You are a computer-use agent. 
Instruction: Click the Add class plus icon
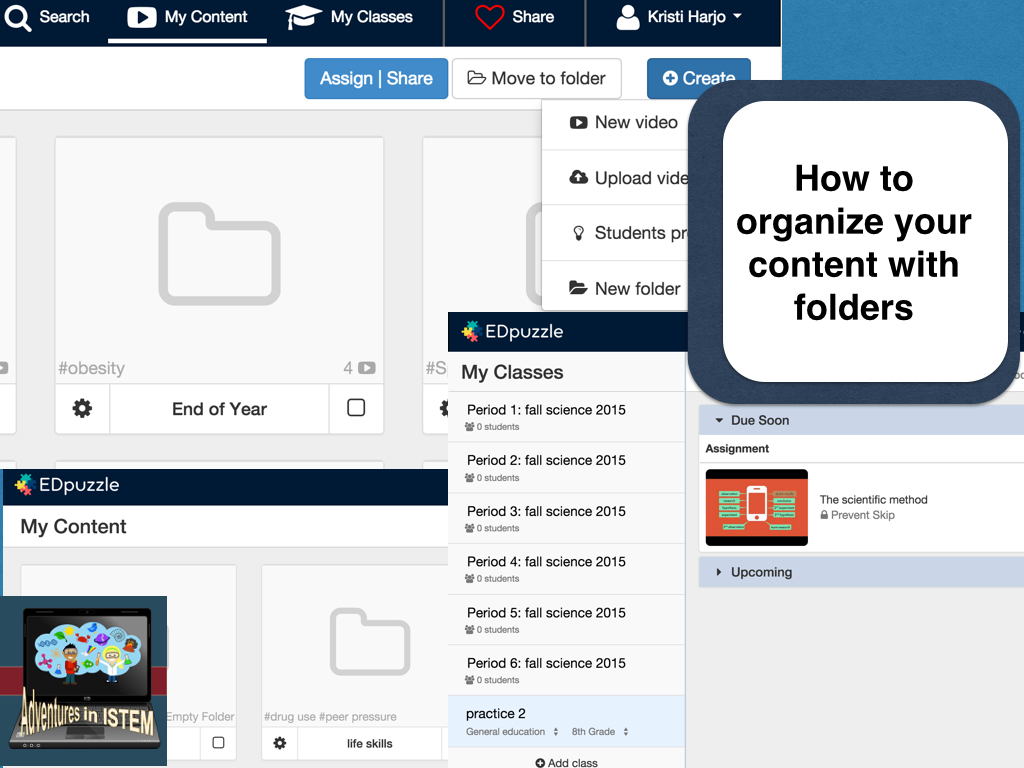(540, 763)
